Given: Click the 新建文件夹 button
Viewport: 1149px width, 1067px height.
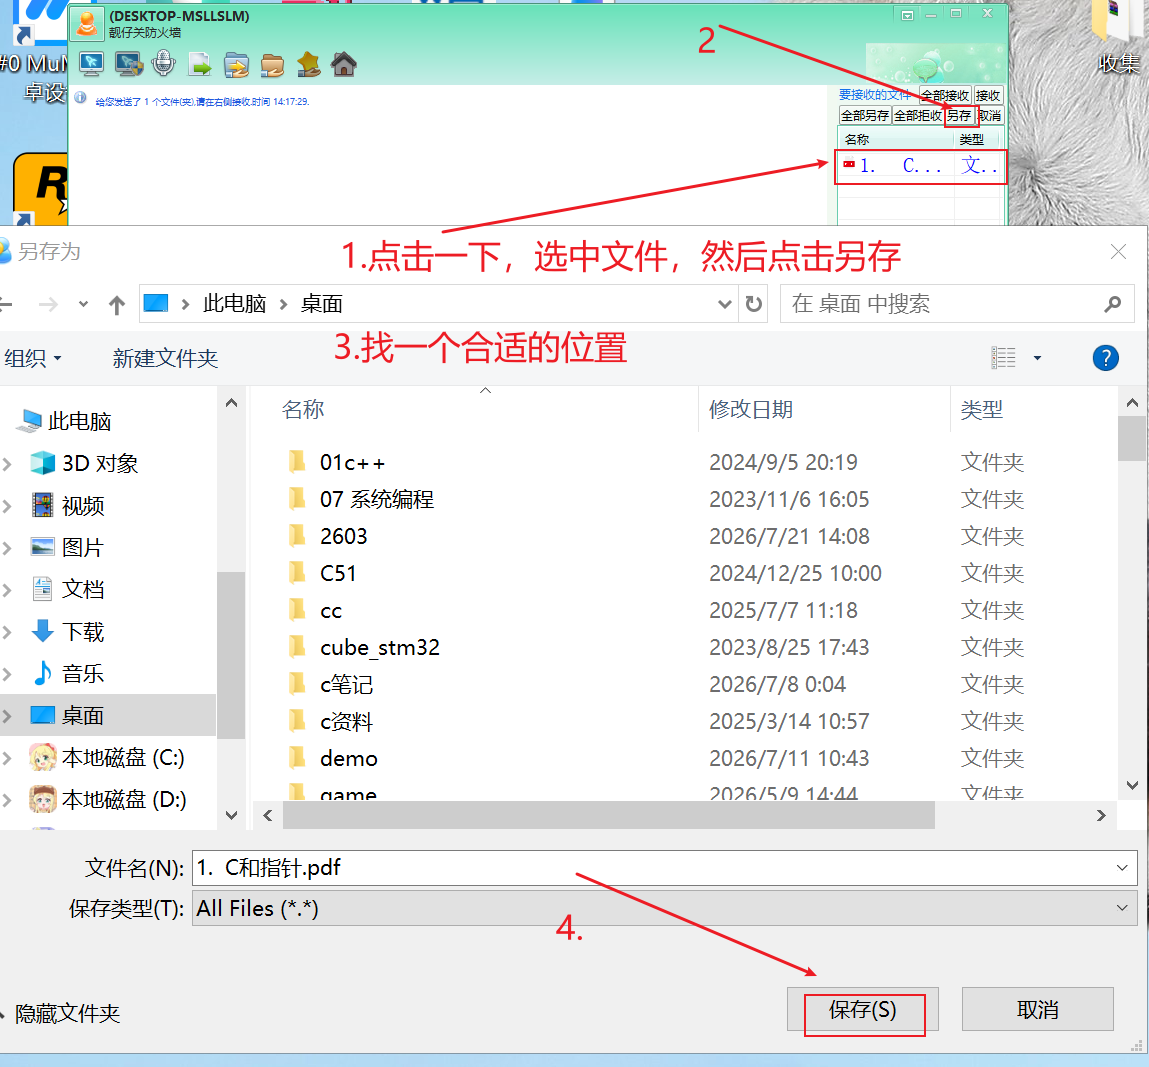Looking at the screenshot, I should pyautogui.click(x=166, y=358).
